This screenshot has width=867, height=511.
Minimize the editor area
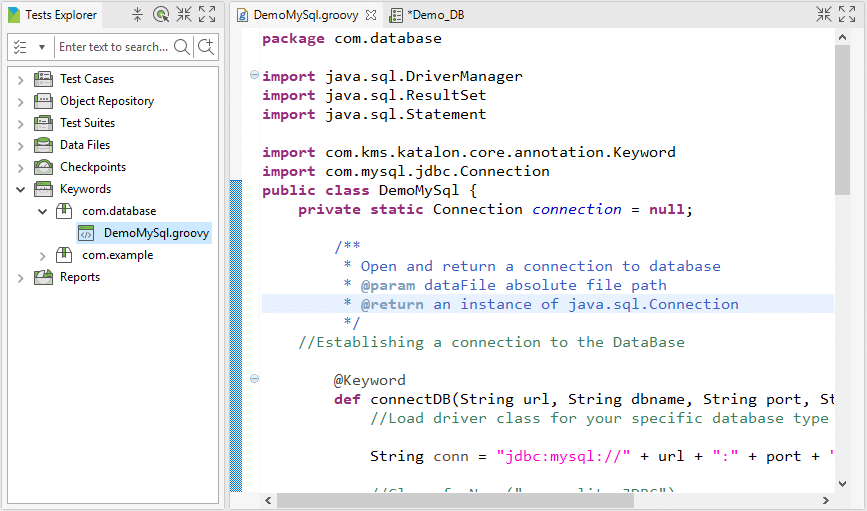pos(824,14)
